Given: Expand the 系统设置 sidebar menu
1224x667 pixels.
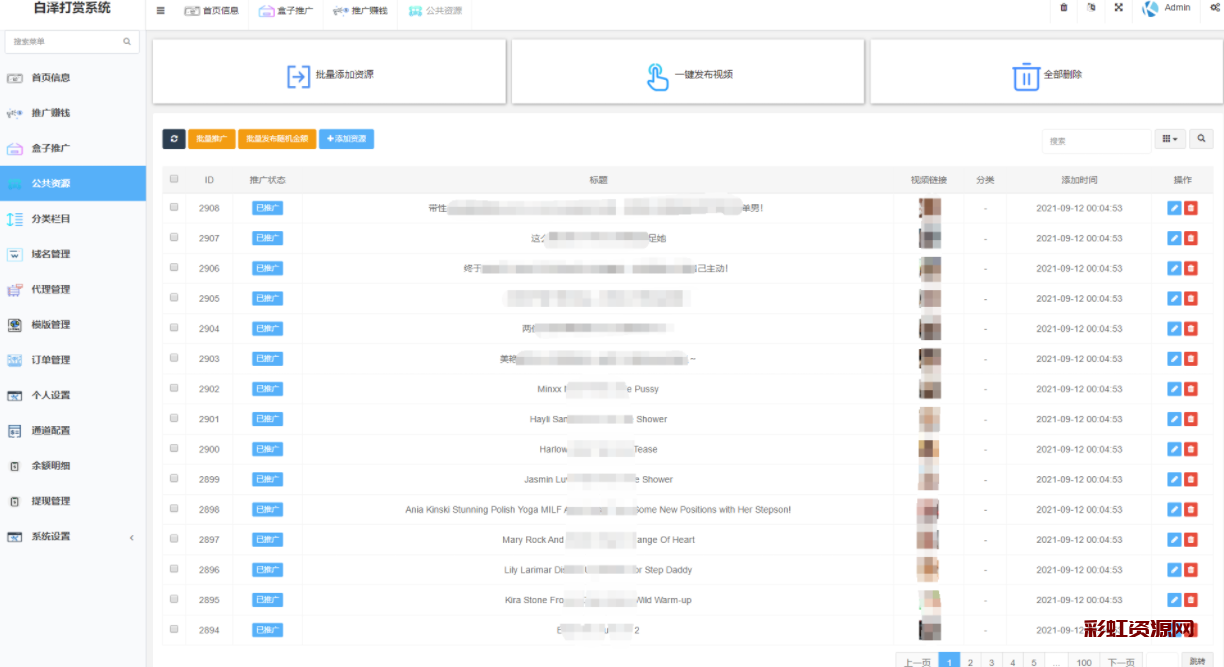Looking at the screenshot, I should point(72,537).
